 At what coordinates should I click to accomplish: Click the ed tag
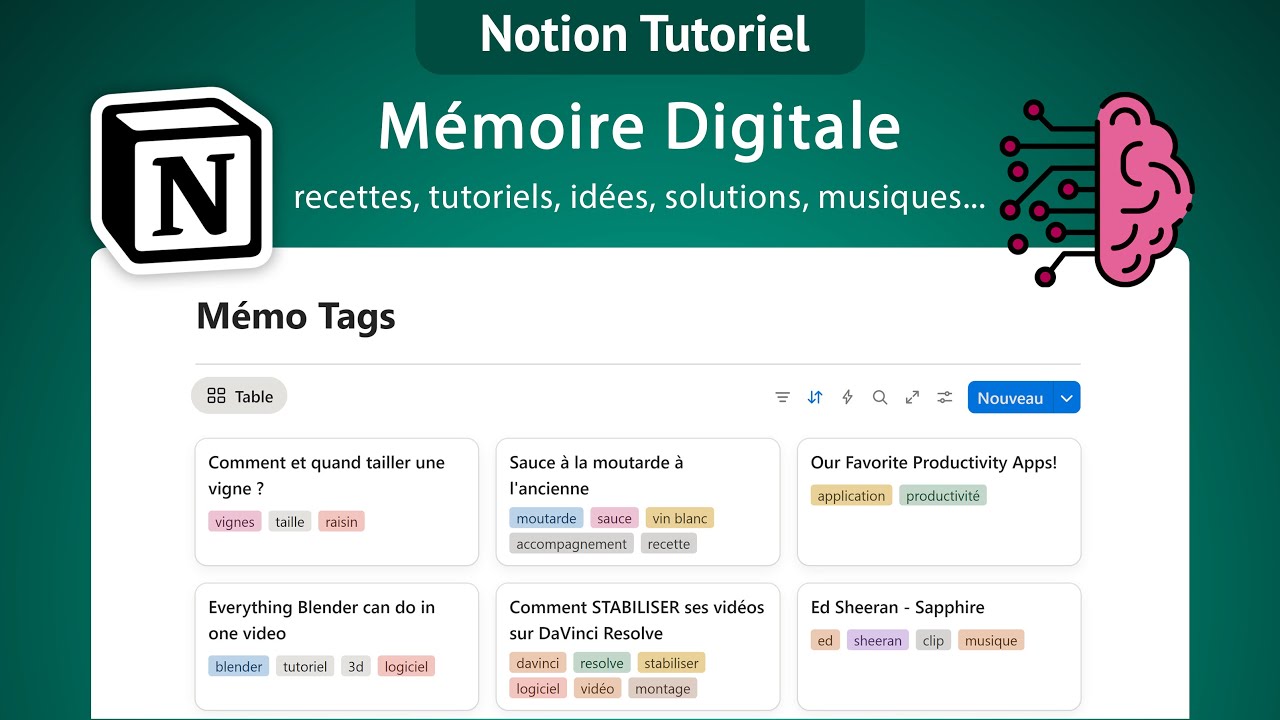pos(825,640)
